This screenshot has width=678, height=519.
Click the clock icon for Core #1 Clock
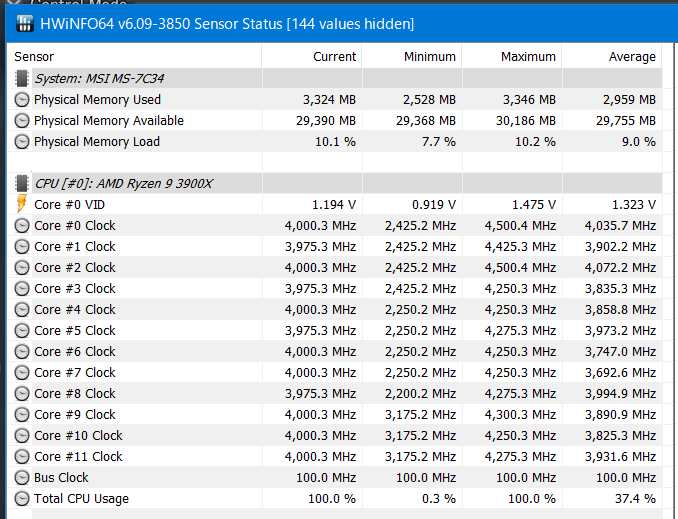point(22,247)
